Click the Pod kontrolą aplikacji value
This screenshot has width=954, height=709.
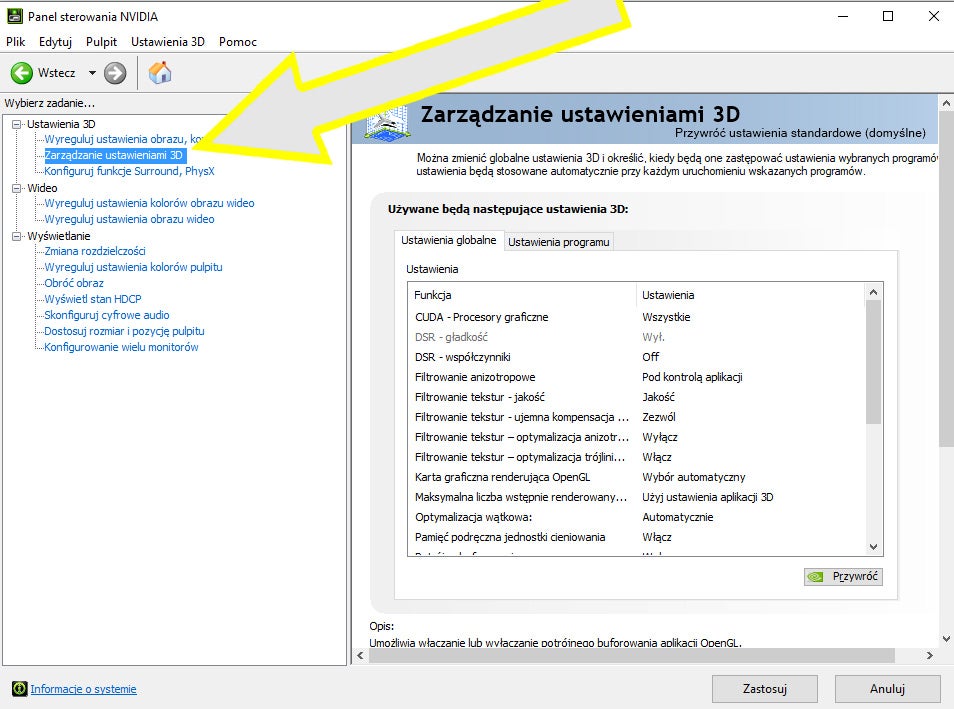[692, 377]
